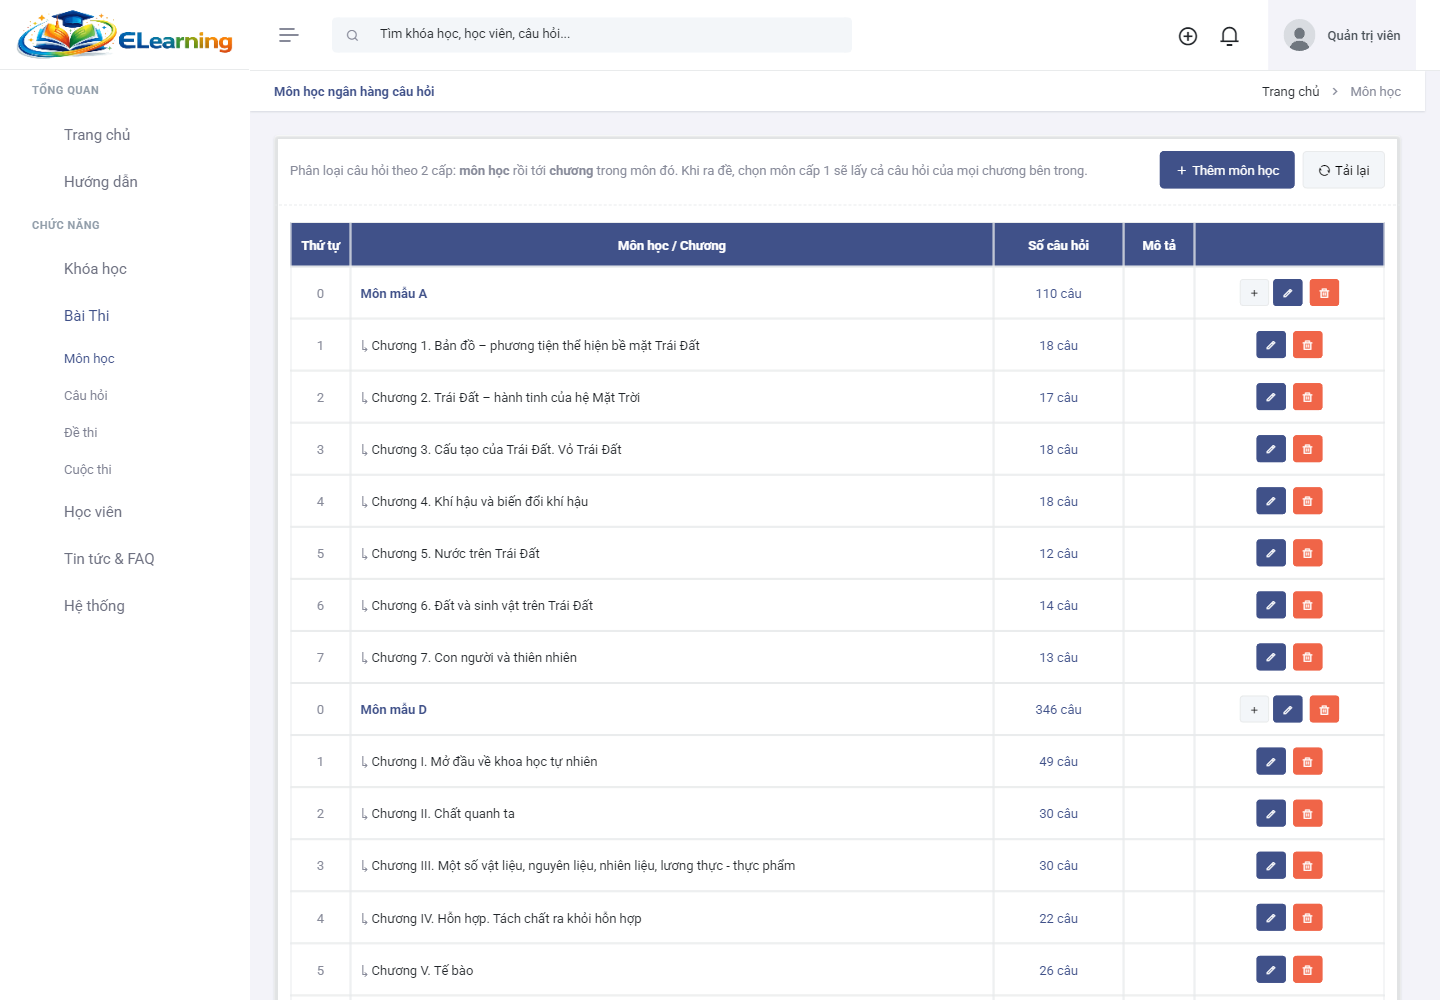
Task: Click the 346 câu count cell
Action: [x=1058, y=709]
